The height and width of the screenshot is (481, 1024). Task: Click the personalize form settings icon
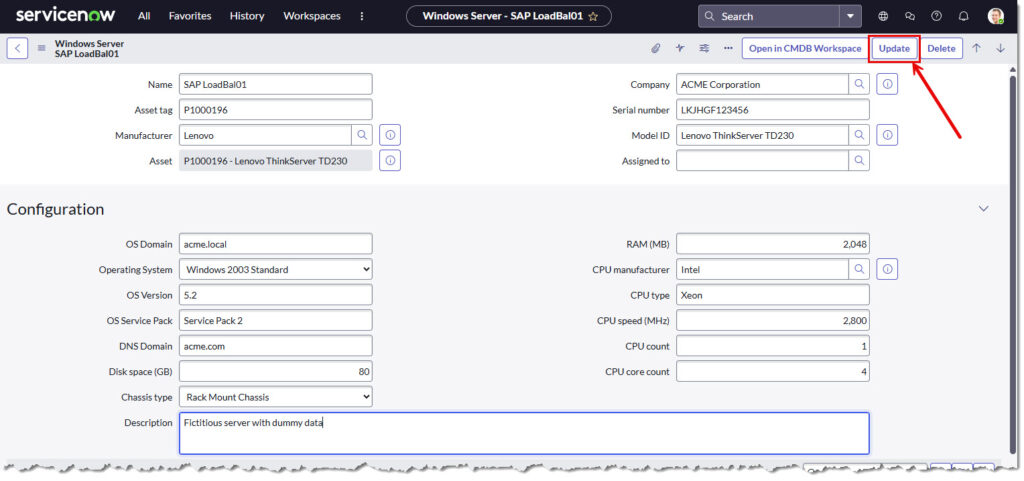click(x=704, y=48)
